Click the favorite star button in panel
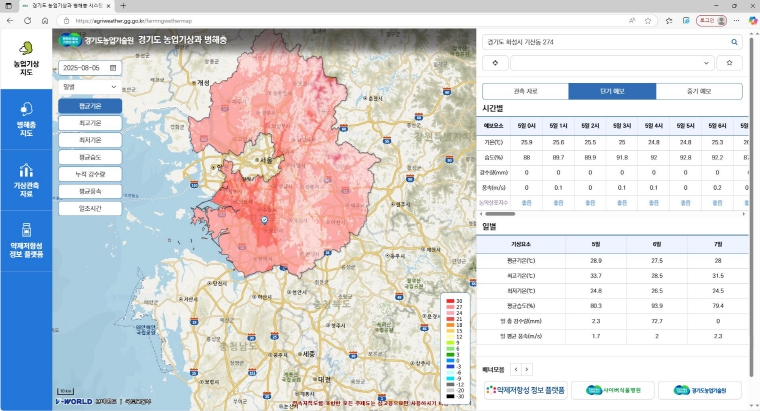The image size is (760, 411). pyautogui.click(x=730, y=63)
